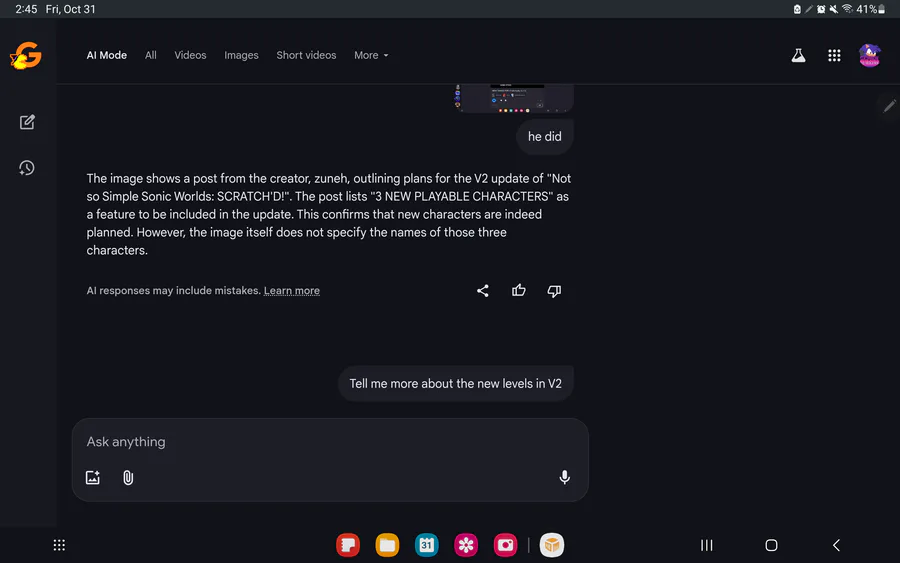The height and width of the screenshot is (563, 900).
Task: Launch the Camera app in taskbar
Action: pos(506,545)
